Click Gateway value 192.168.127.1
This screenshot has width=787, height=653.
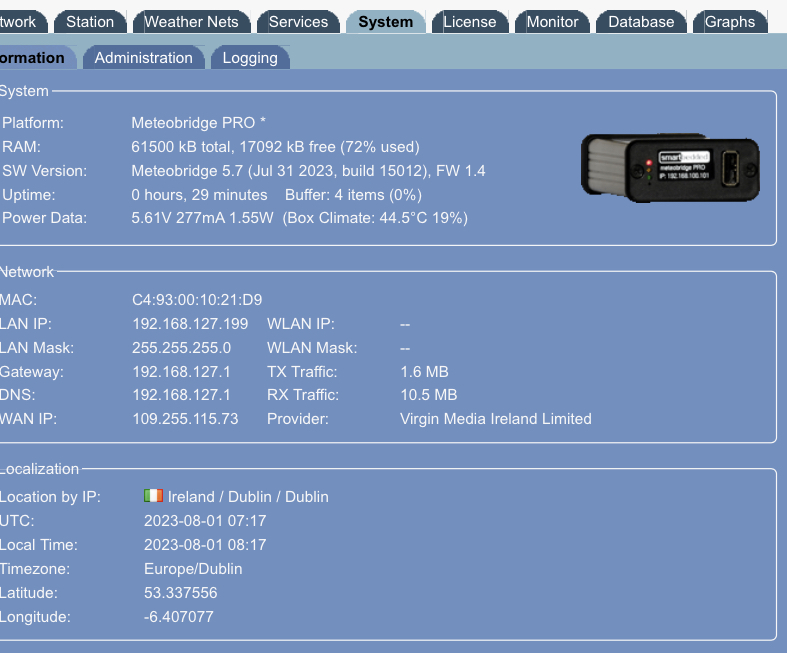pos(181,372)
